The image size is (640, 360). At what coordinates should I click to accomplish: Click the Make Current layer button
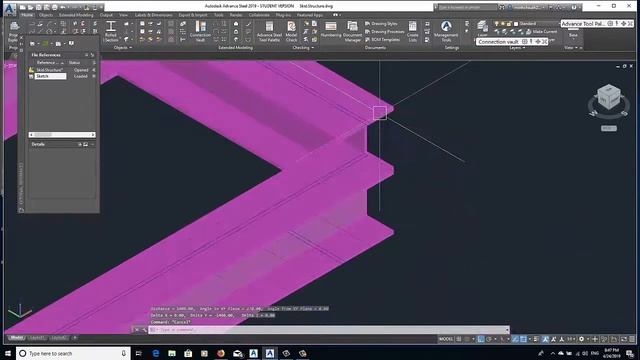[x=542, y=31]
